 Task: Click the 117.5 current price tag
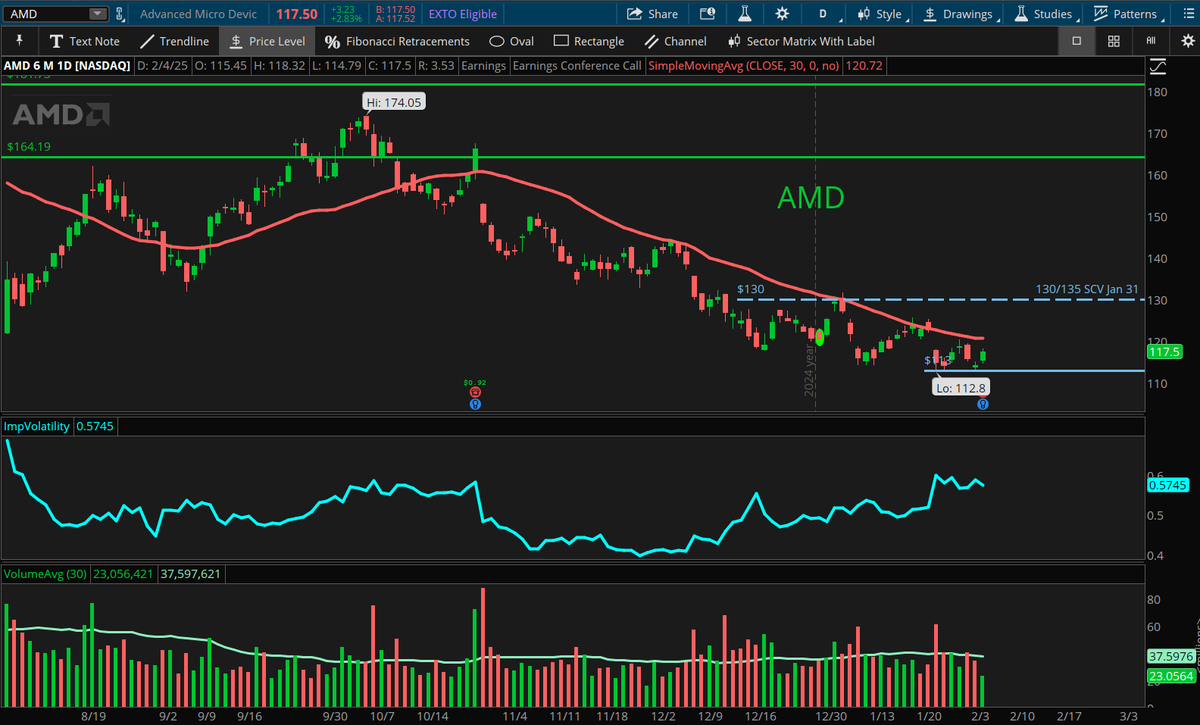tap(1164, 352)
